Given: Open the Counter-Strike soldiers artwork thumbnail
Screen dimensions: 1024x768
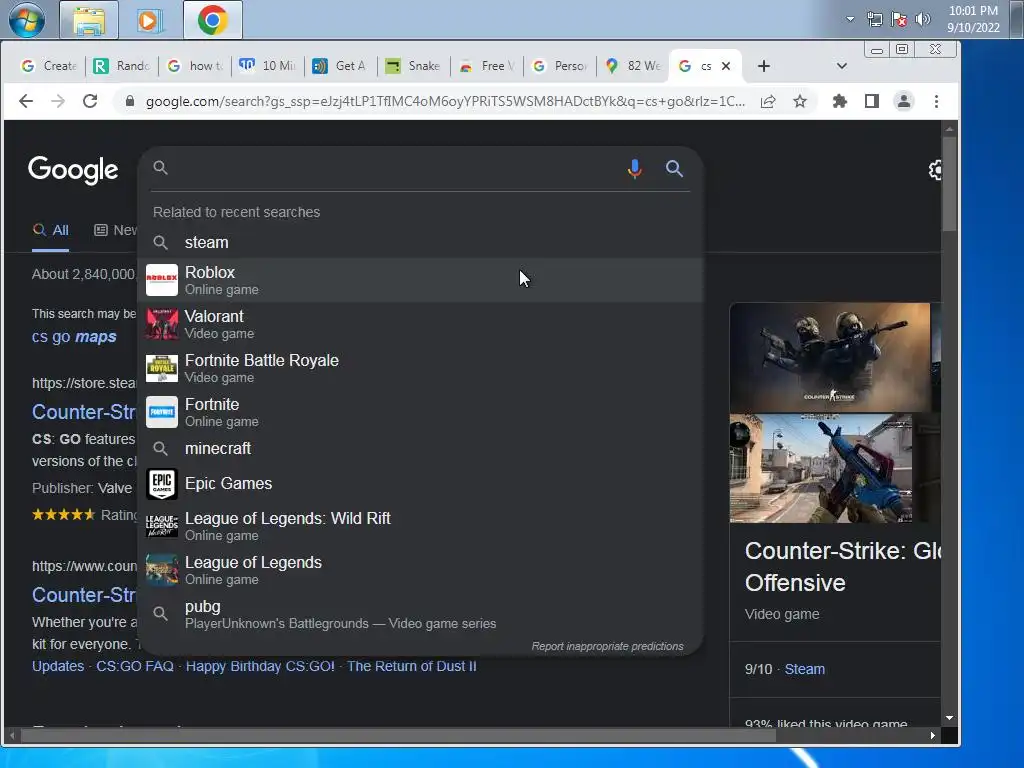Looking at the screenshot, I should point(829,357).
